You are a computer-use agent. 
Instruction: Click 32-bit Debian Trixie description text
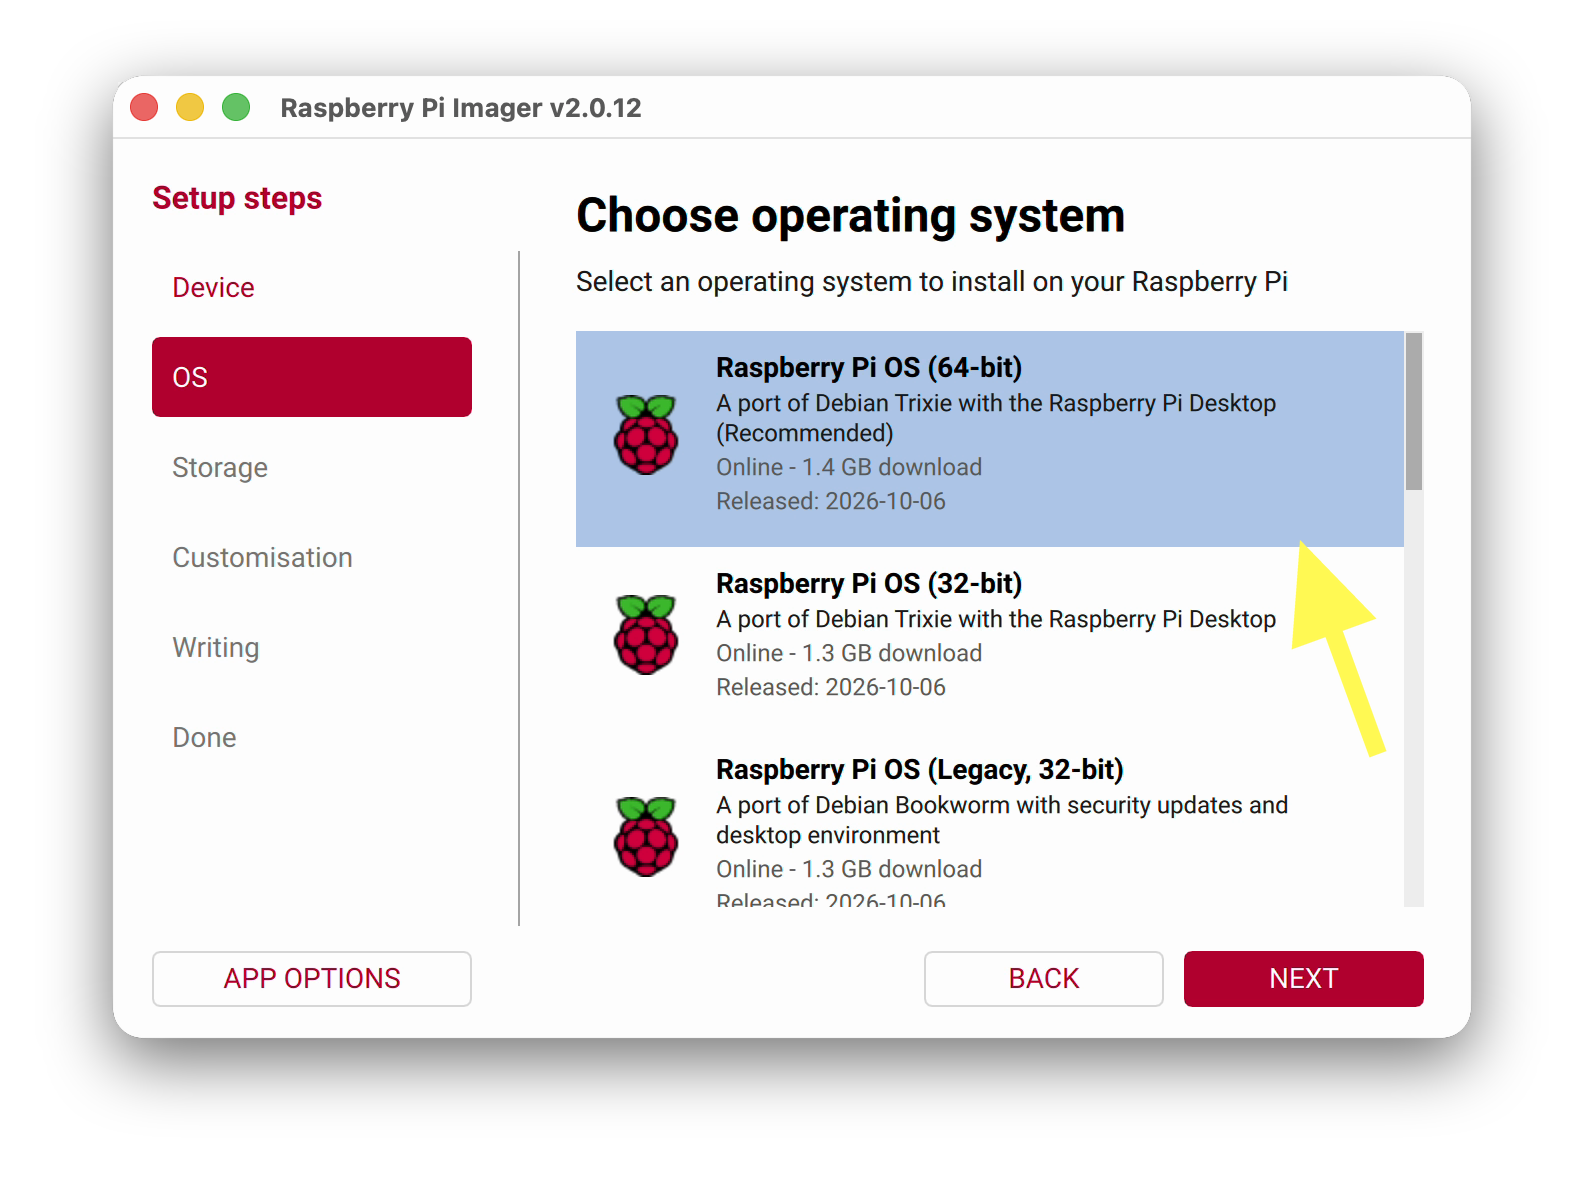pyautogui.click(x=996, y=619)
